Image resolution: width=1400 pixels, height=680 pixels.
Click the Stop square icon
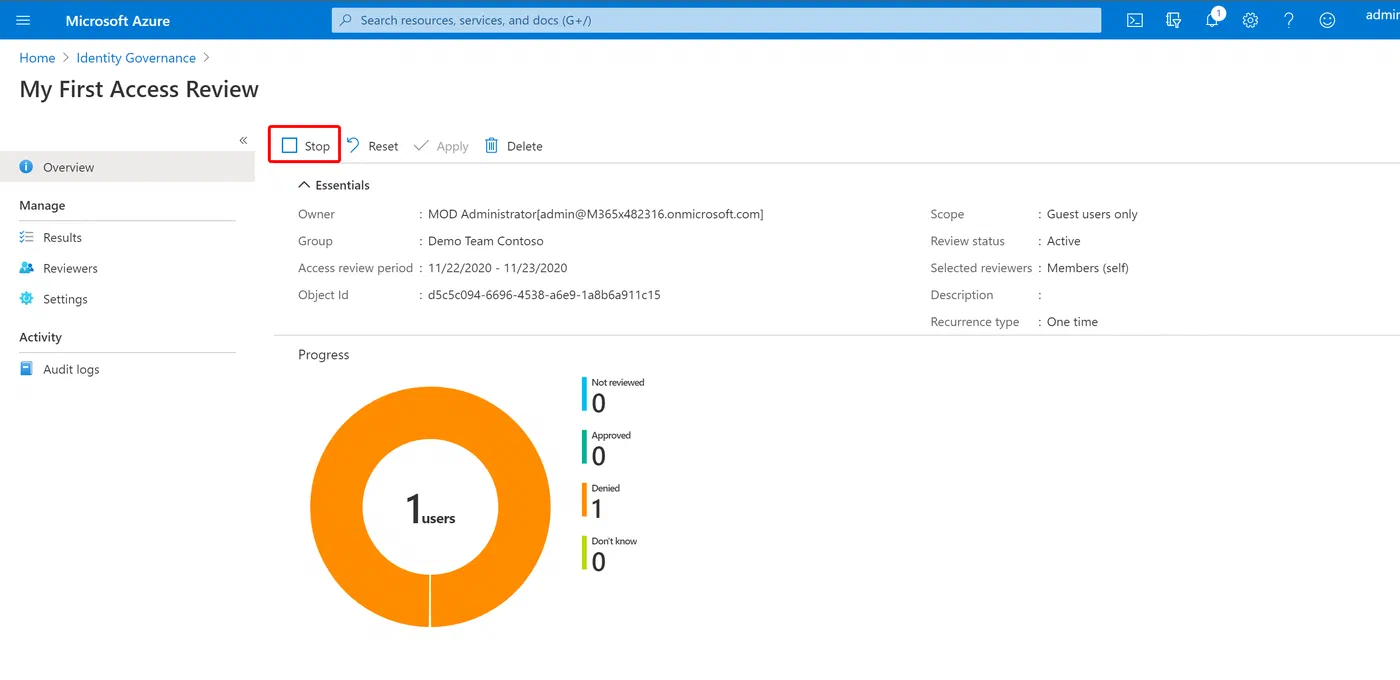pos(289,146)
